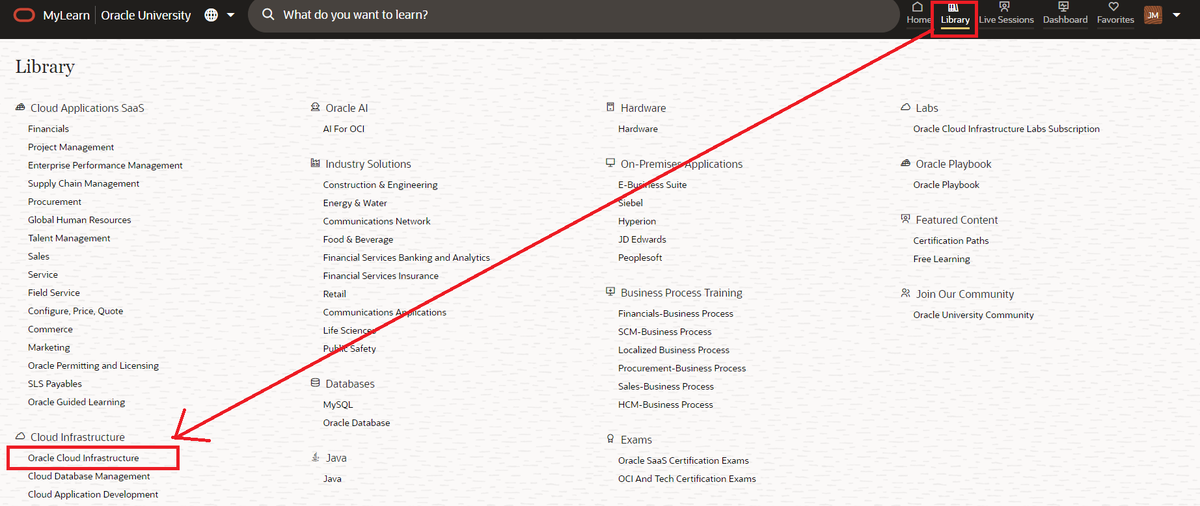
Task: Click the Oracle Playbook category icon
Action: 906,163
